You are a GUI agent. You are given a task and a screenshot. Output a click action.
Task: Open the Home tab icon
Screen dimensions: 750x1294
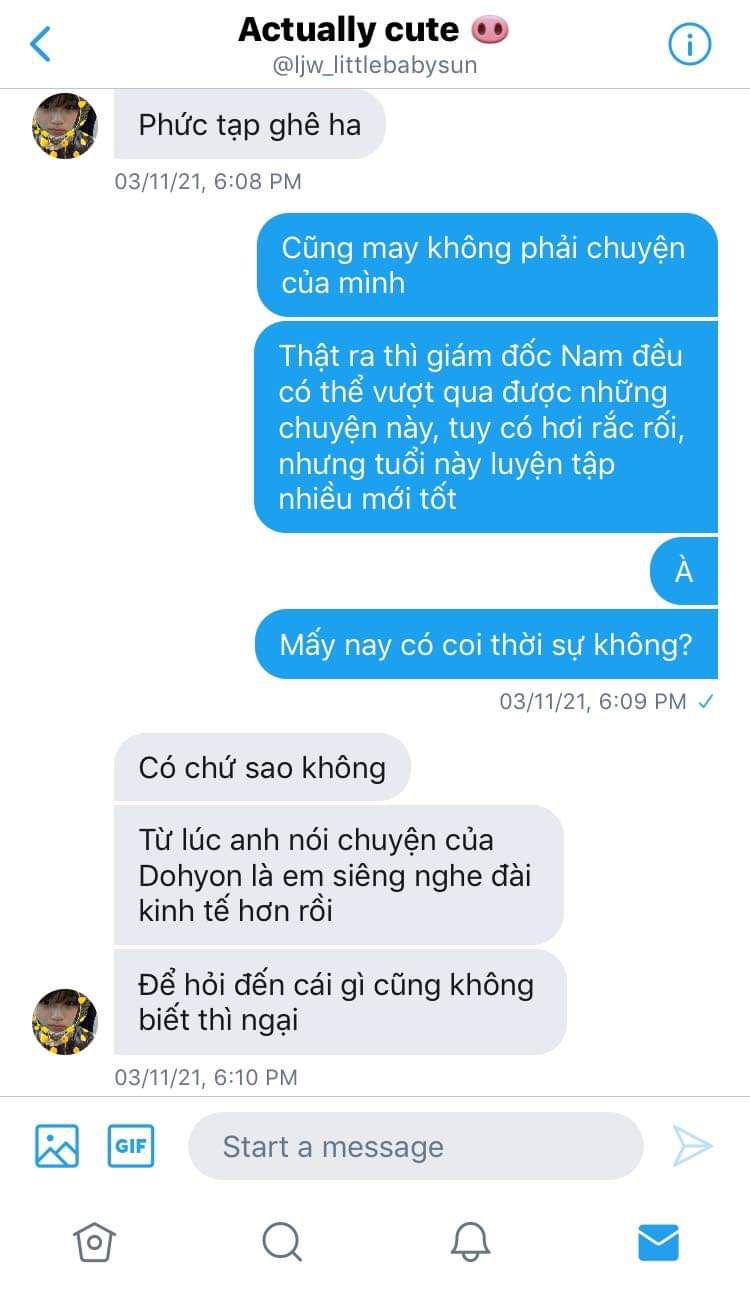coord(94,1242)
